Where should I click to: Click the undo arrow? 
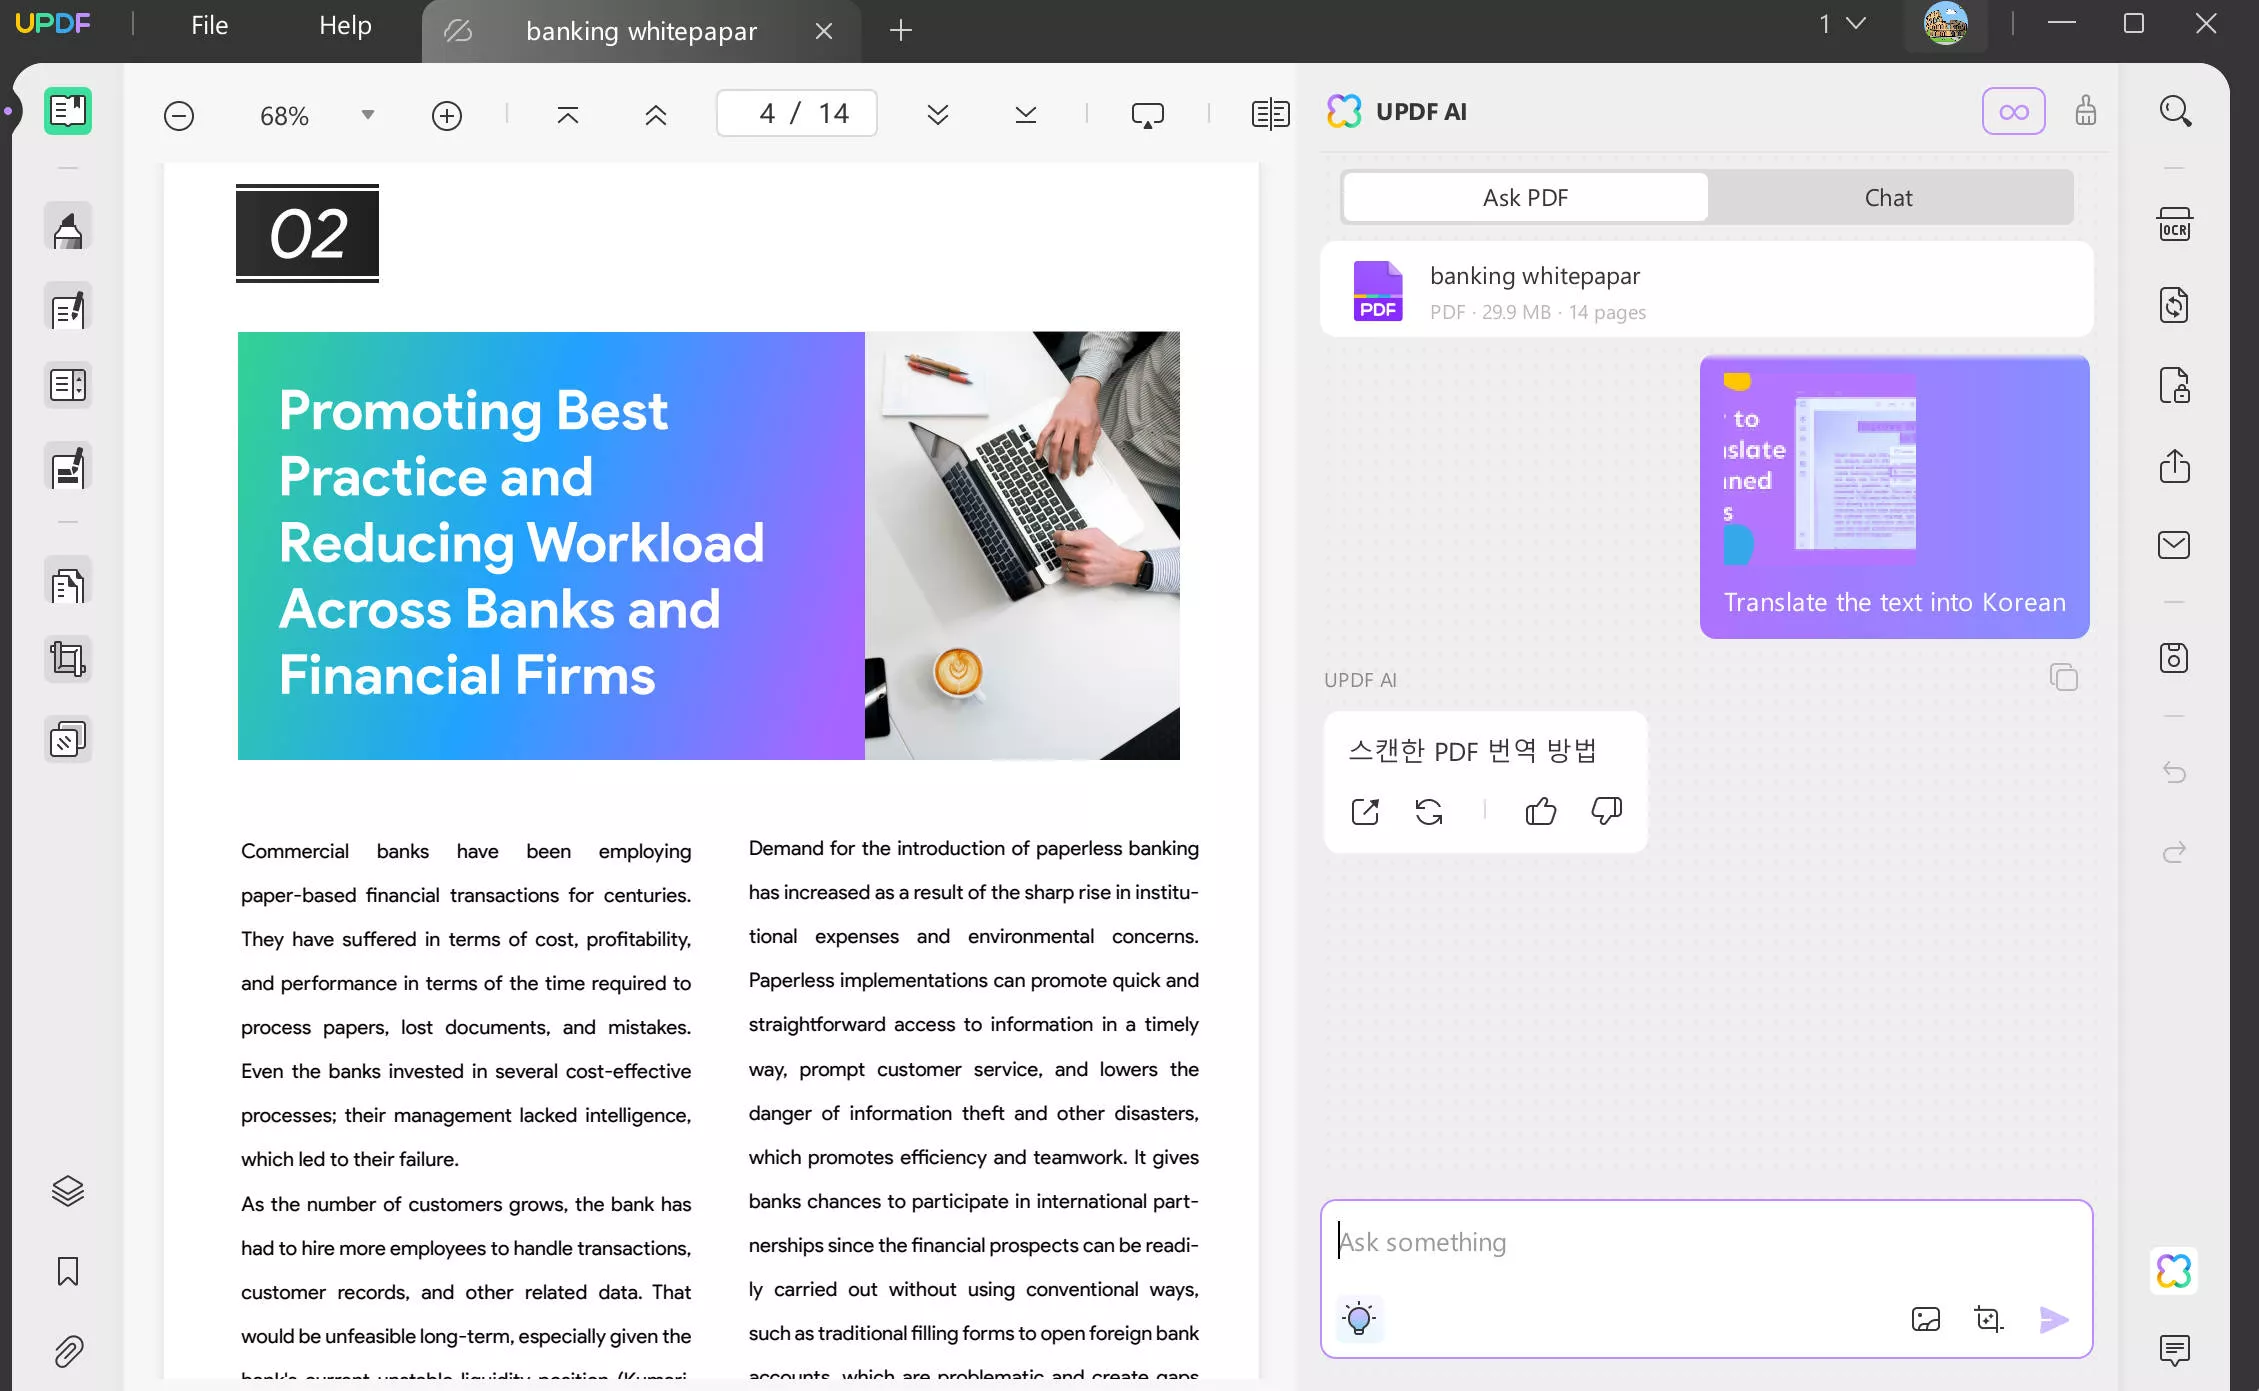(x=2175, y=772)
